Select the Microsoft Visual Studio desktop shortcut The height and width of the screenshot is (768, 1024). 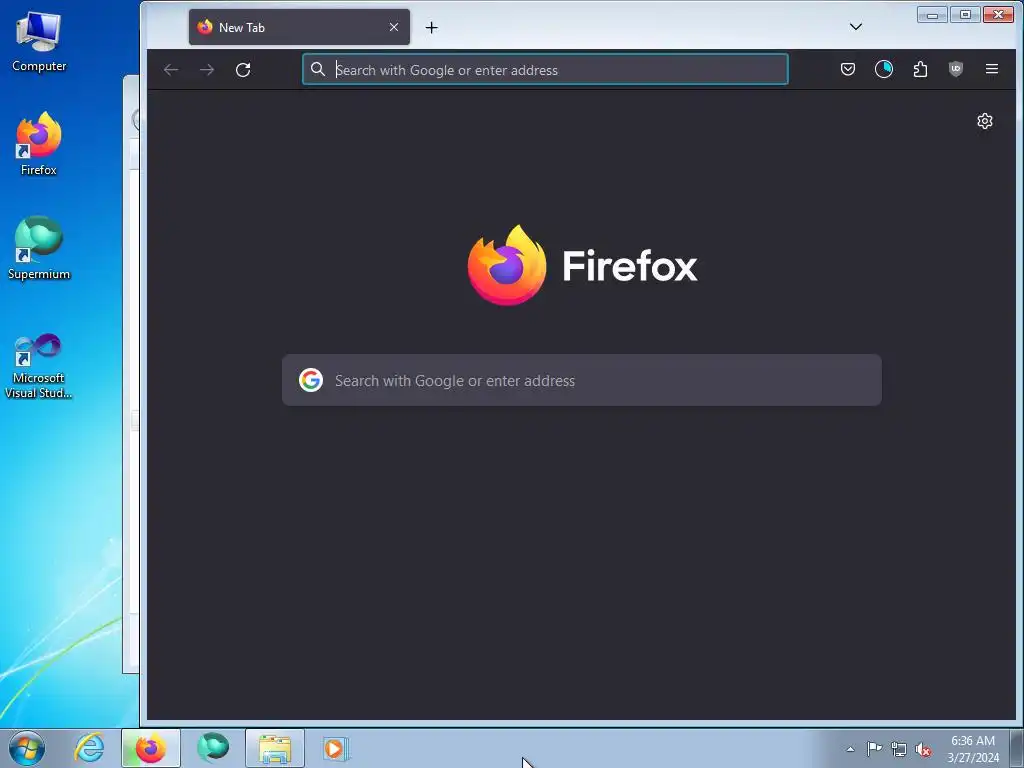coord(39,366)
